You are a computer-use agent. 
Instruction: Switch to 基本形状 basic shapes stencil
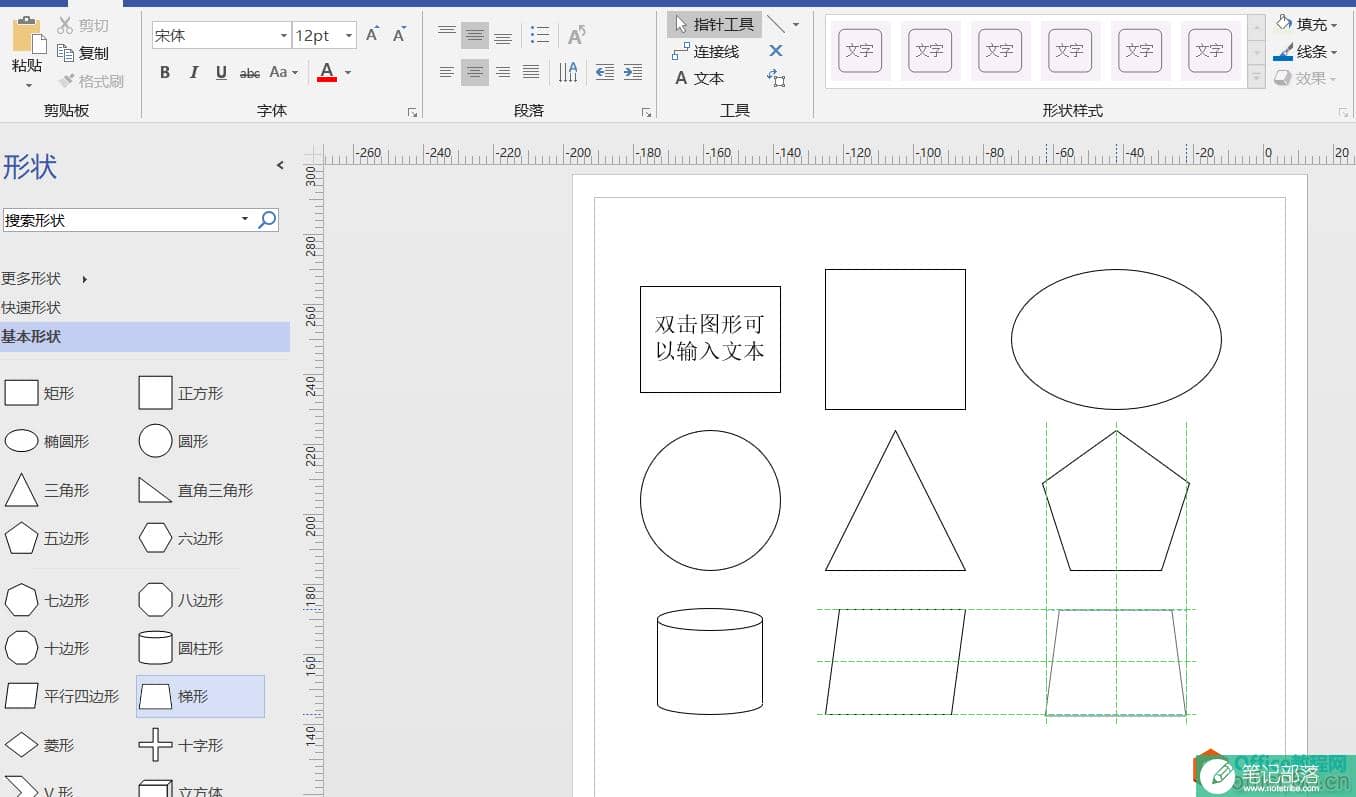(145, 337)
